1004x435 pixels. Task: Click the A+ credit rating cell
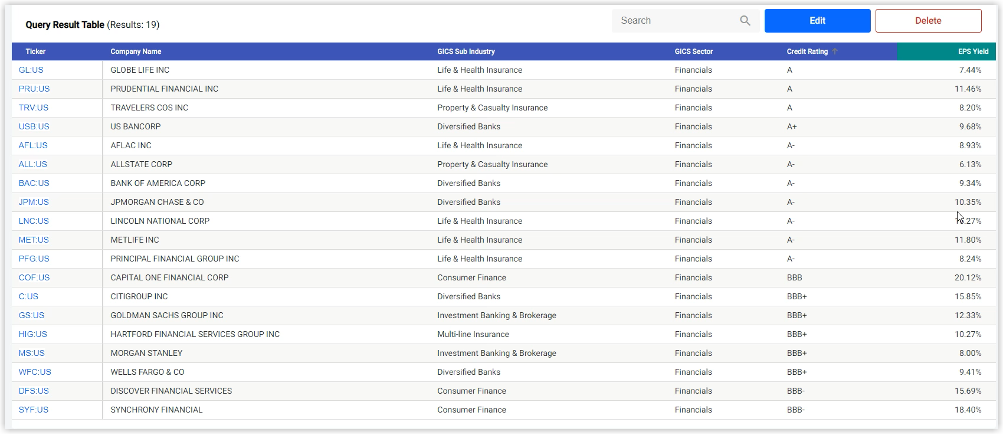pyautogui.click(x=792, y=127)
